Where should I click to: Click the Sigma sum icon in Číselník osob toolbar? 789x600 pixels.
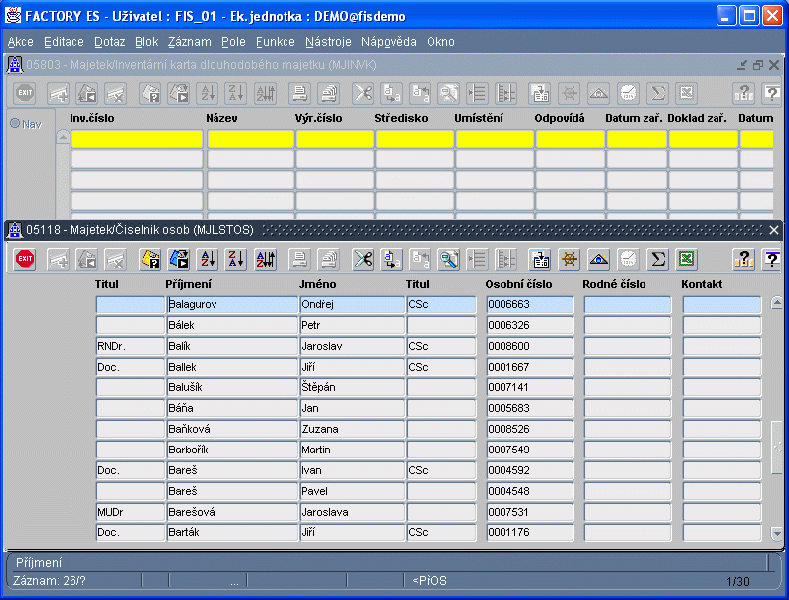[658, 259]
